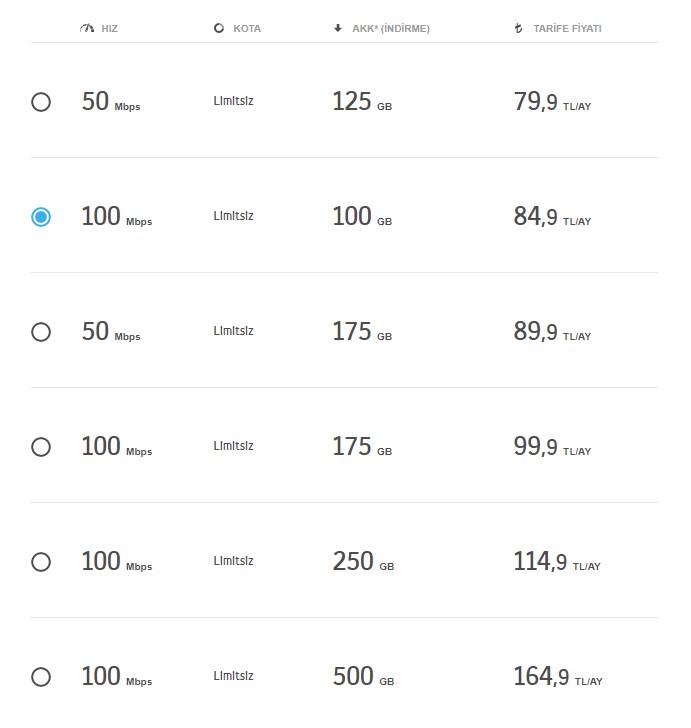Click the AKK* (İNDİRME) column header

[391, 29]
